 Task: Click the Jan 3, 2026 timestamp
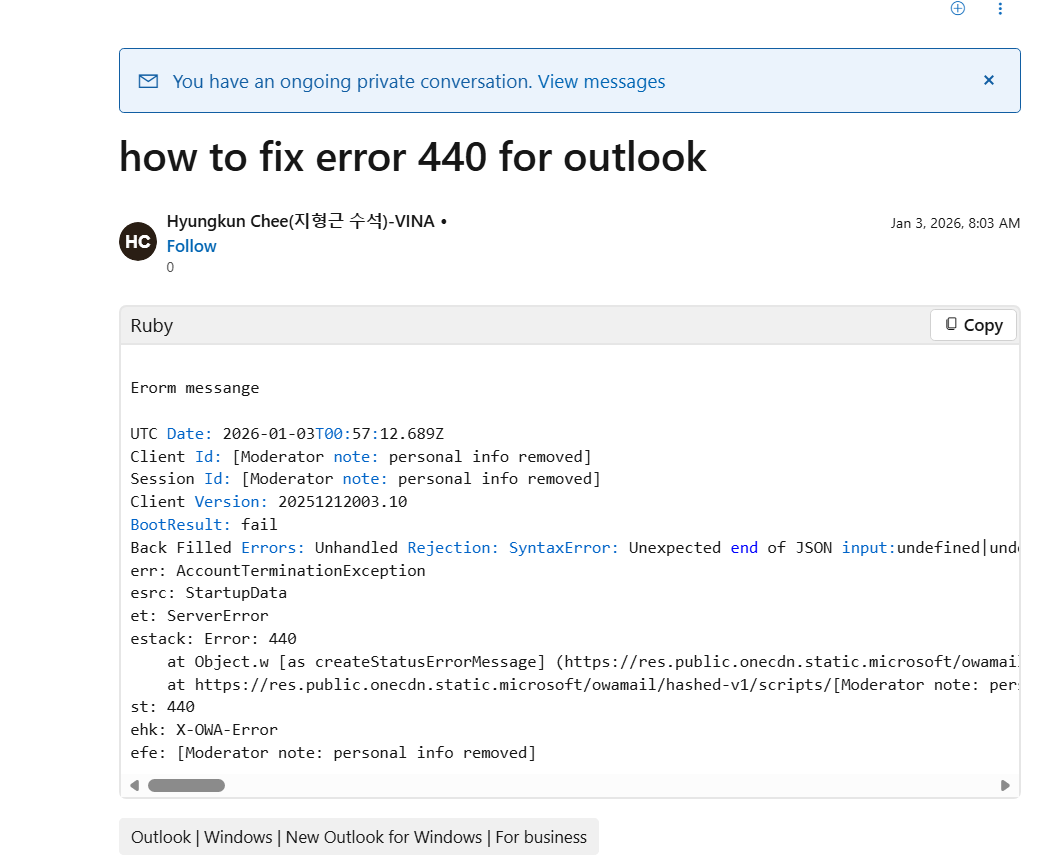tap(955, 223)
